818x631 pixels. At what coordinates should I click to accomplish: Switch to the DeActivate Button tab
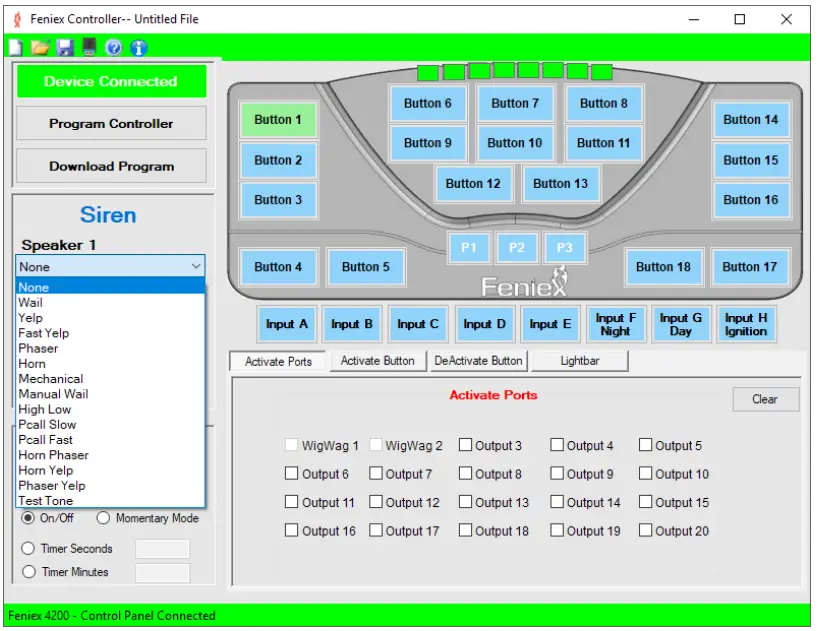pyautogui.click(x=478, y=361)
